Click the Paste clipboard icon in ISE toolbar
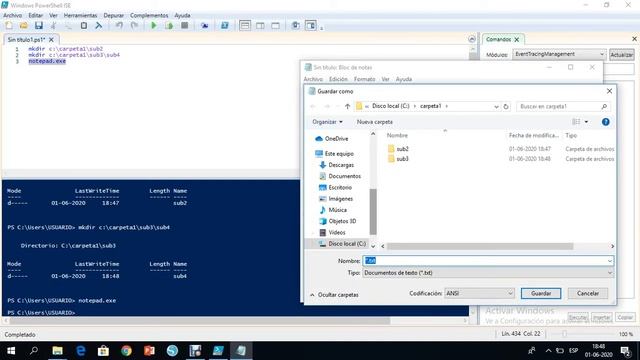Viewport: 640px width, 360px height. (x=84, y=26)
